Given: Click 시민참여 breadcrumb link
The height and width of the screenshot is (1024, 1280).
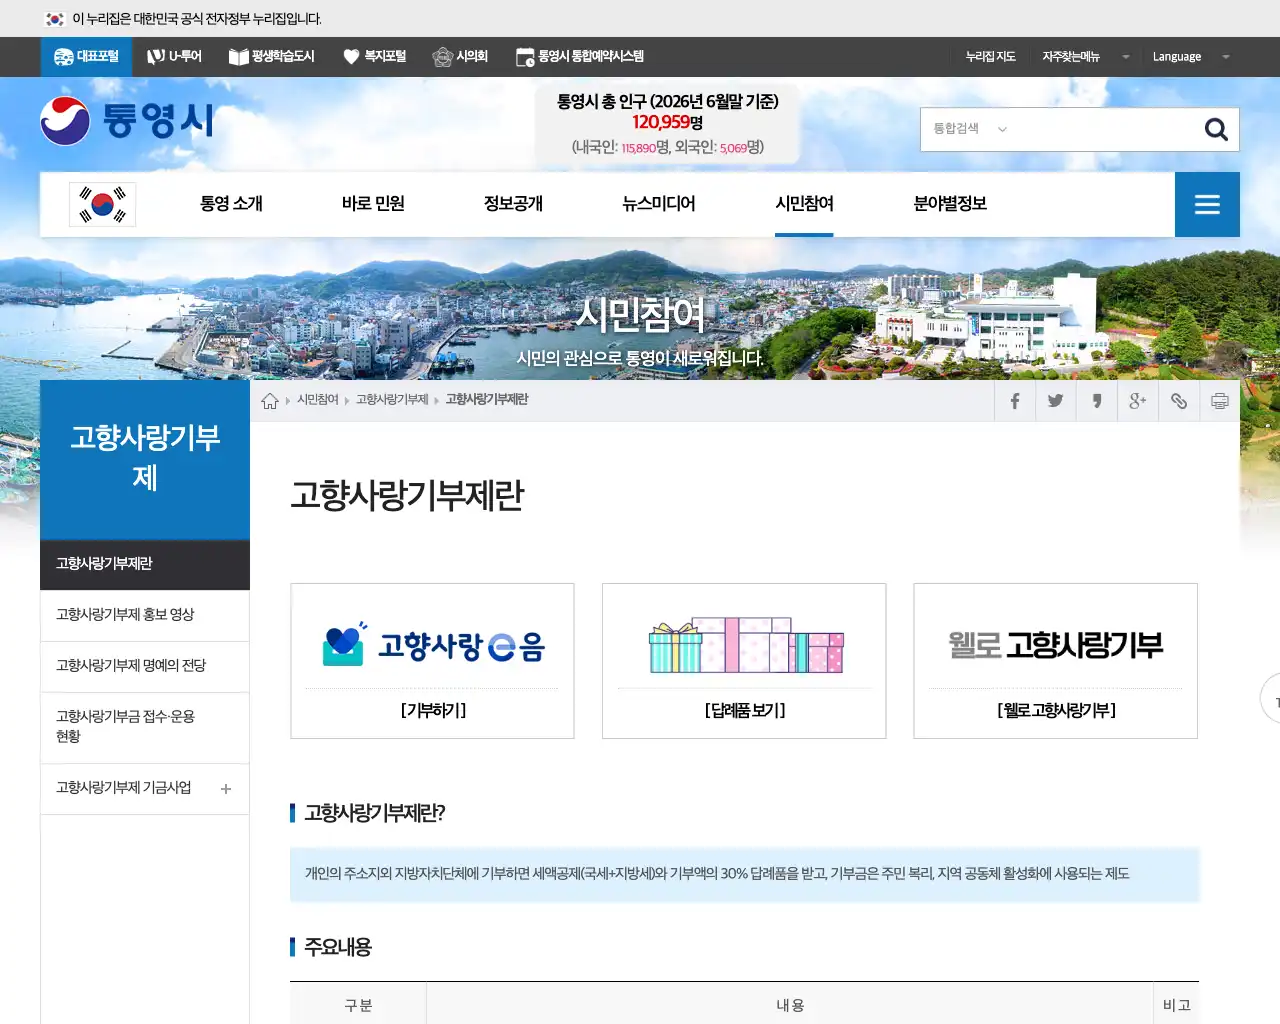Looking at the screenshot, I should tap(318, 400).
